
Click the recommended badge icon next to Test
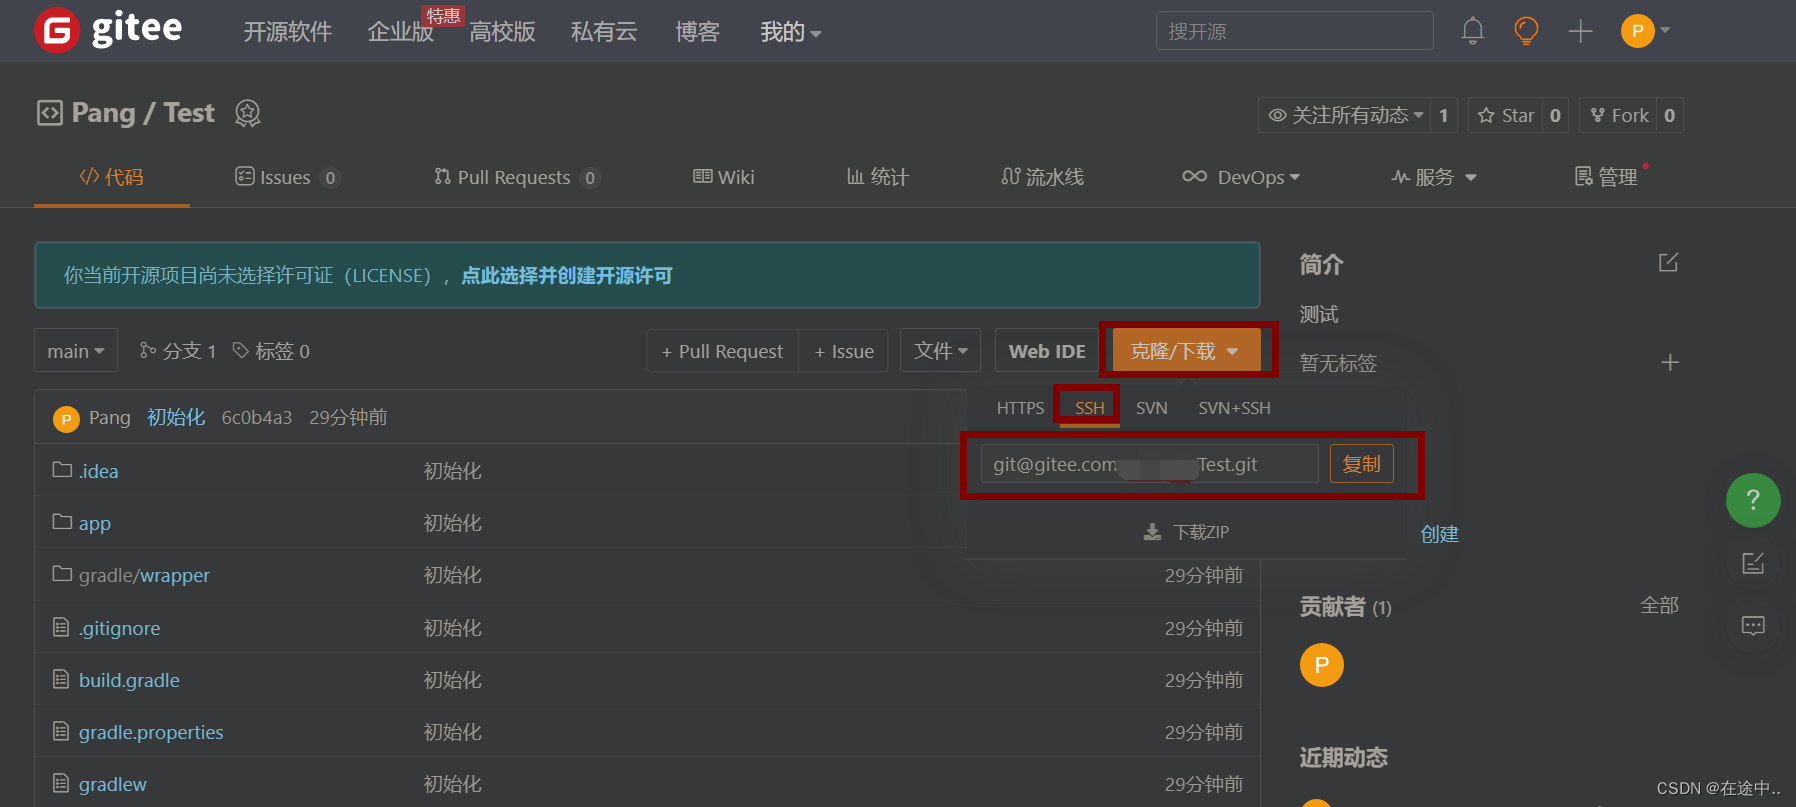pyautogui.click(x=247, y=113)
